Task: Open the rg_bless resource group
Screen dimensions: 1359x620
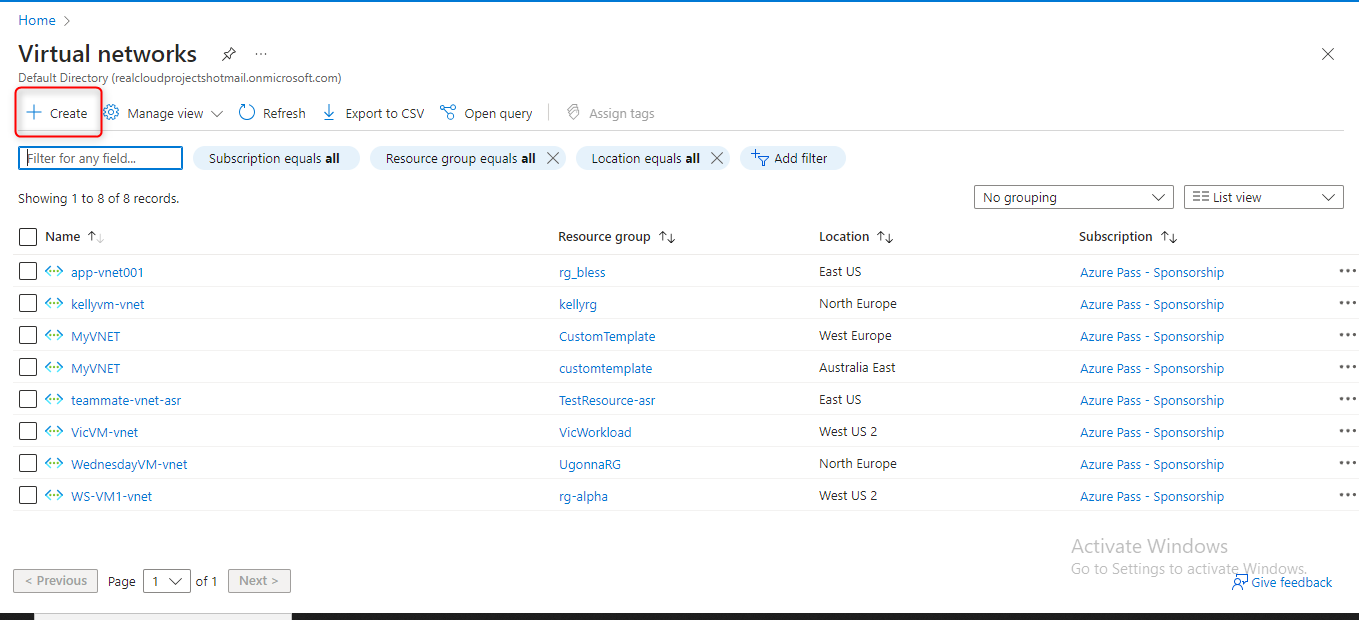Action: coord(582,272)
